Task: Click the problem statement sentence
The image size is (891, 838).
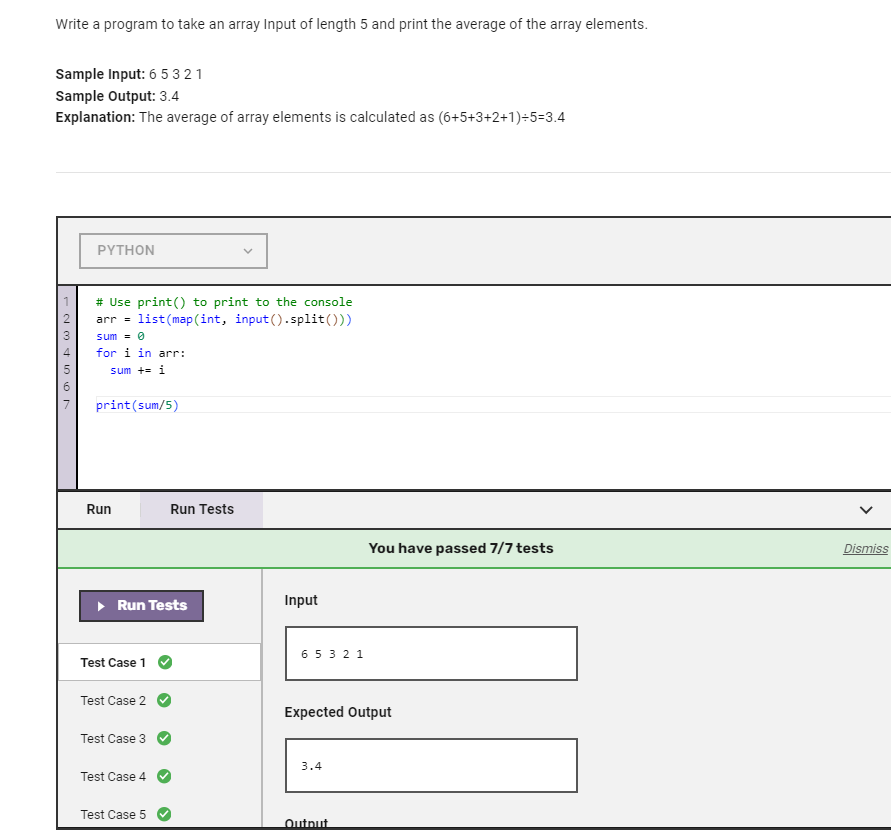Action: [352, 24]
